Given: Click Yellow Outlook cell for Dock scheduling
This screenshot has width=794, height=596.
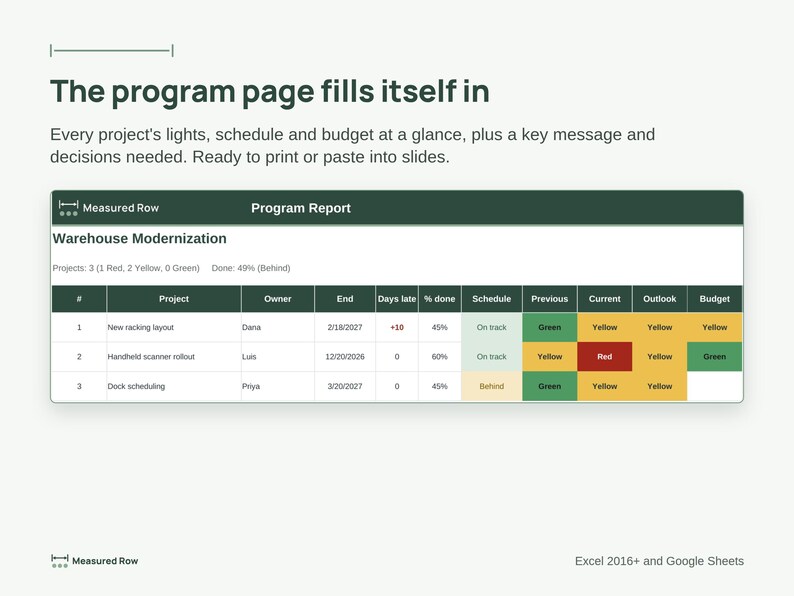Looking at the screenshot, I should click(659, 386).
